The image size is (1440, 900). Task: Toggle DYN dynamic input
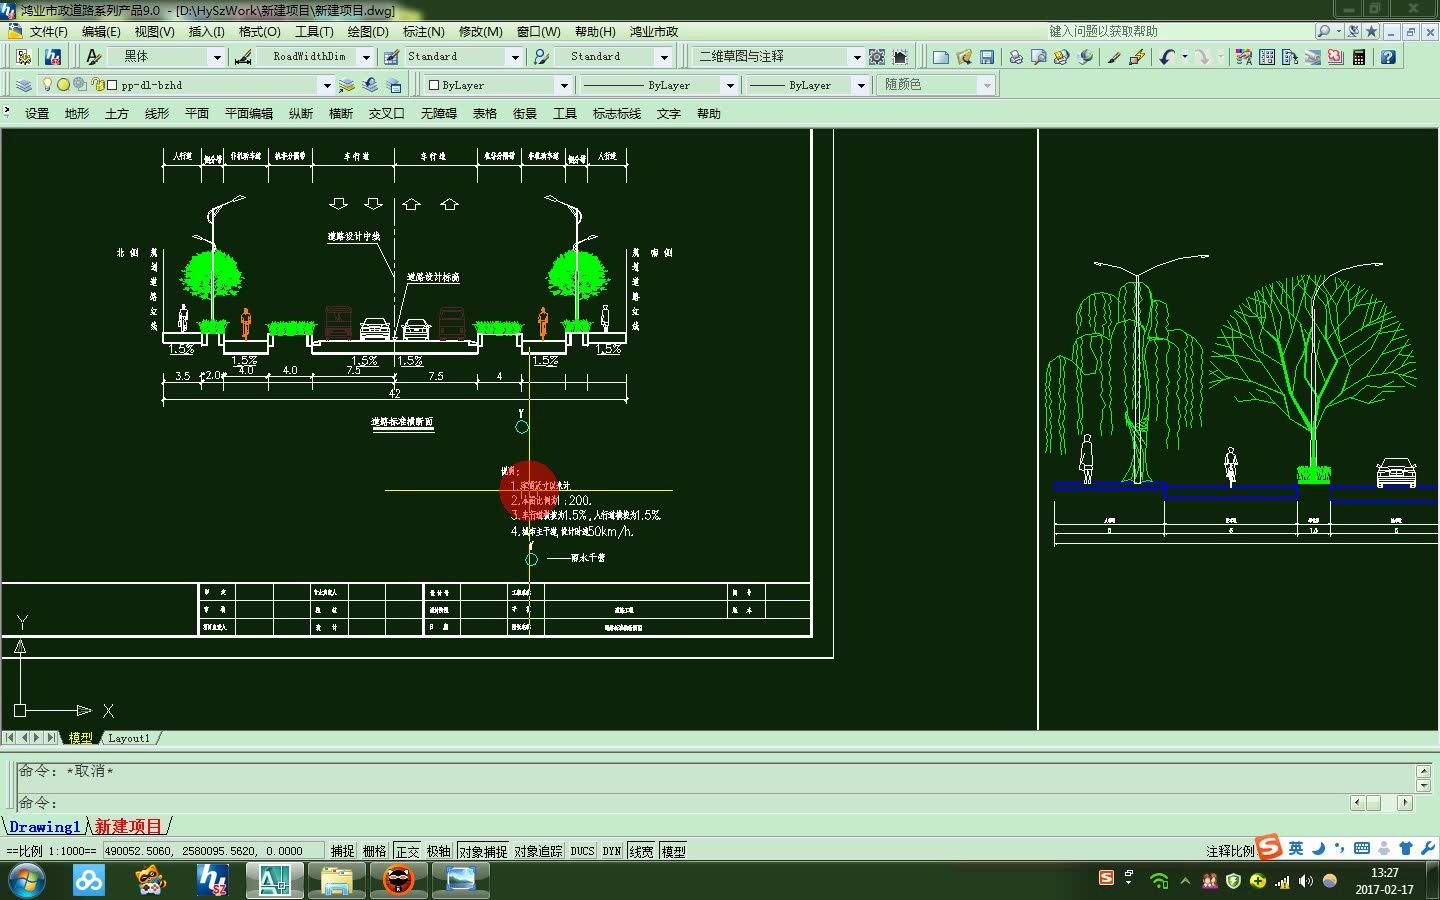coord(612,851)
